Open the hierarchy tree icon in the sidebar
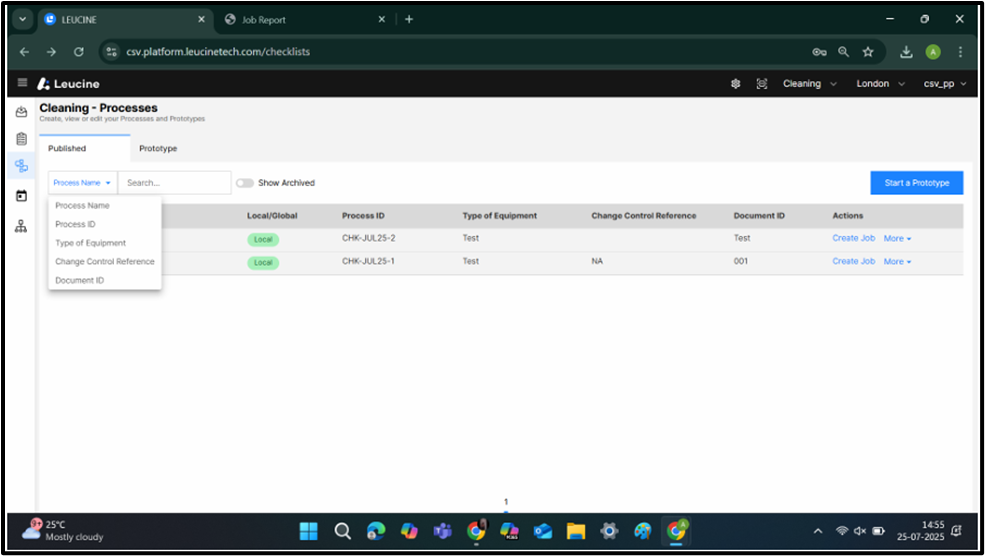Screen dimensions: 985x556 click(21, 226)
